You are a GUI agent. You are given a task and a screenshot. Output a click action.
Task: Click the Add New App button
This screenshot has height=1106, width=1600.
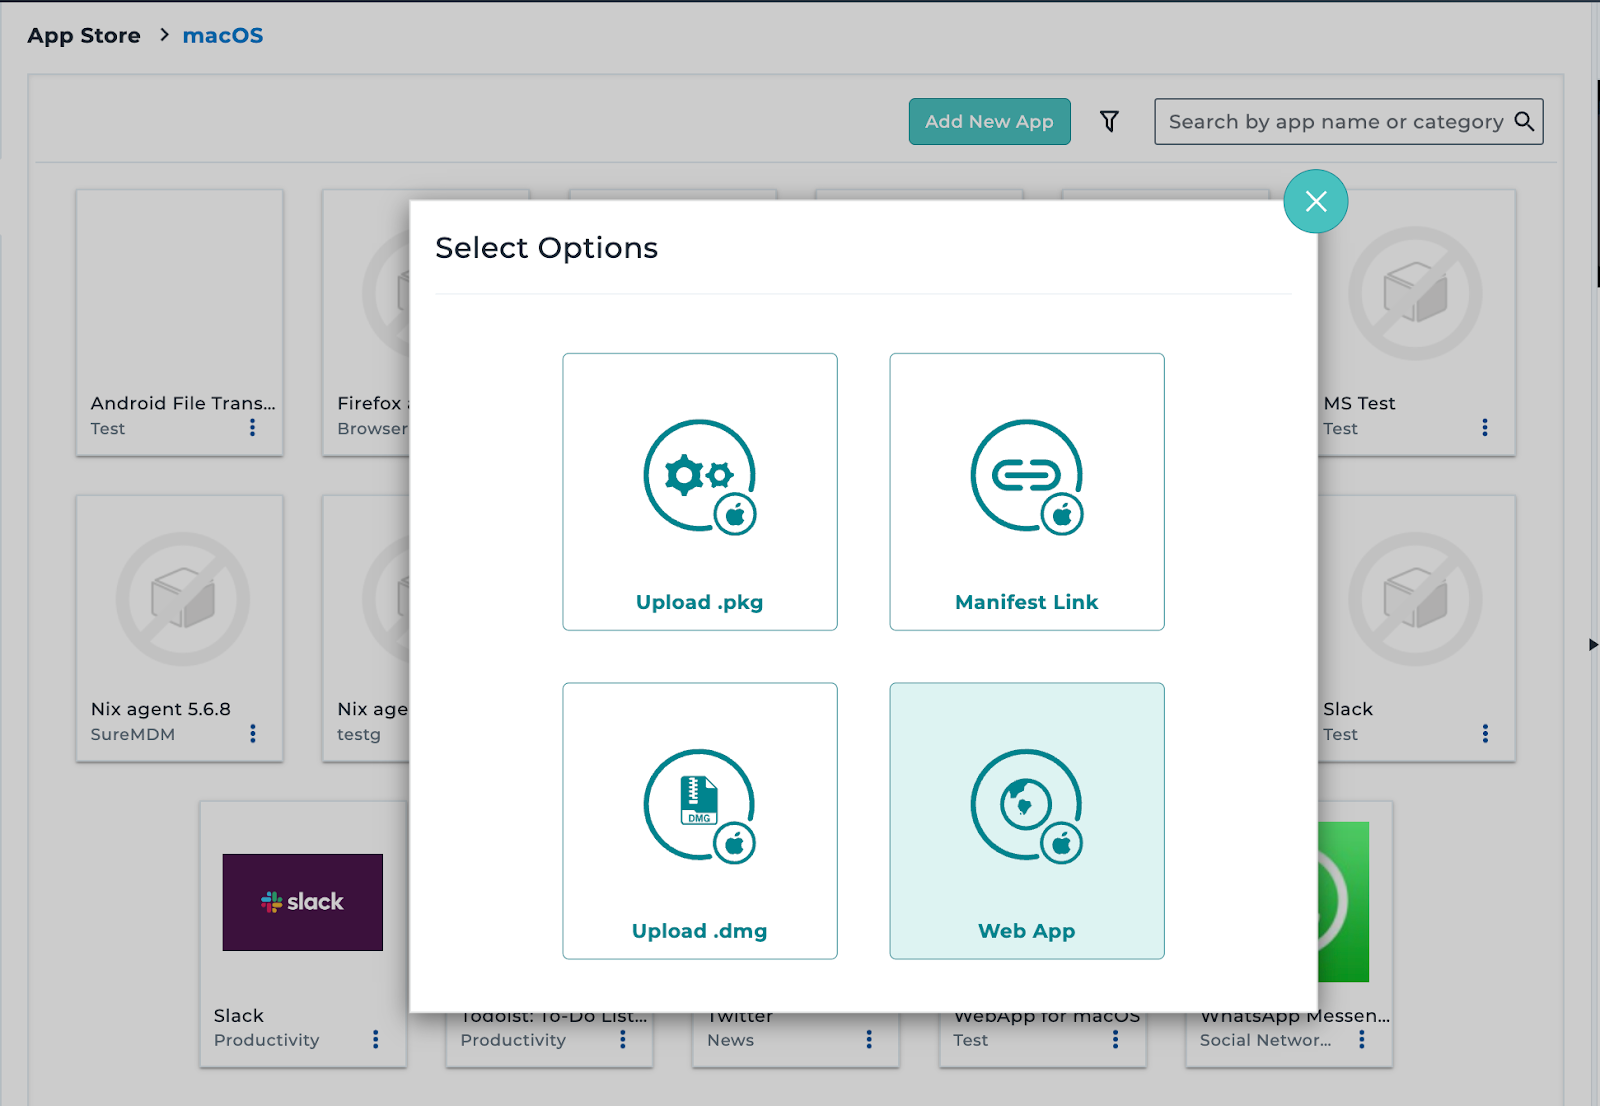click(x=989, y=121)
